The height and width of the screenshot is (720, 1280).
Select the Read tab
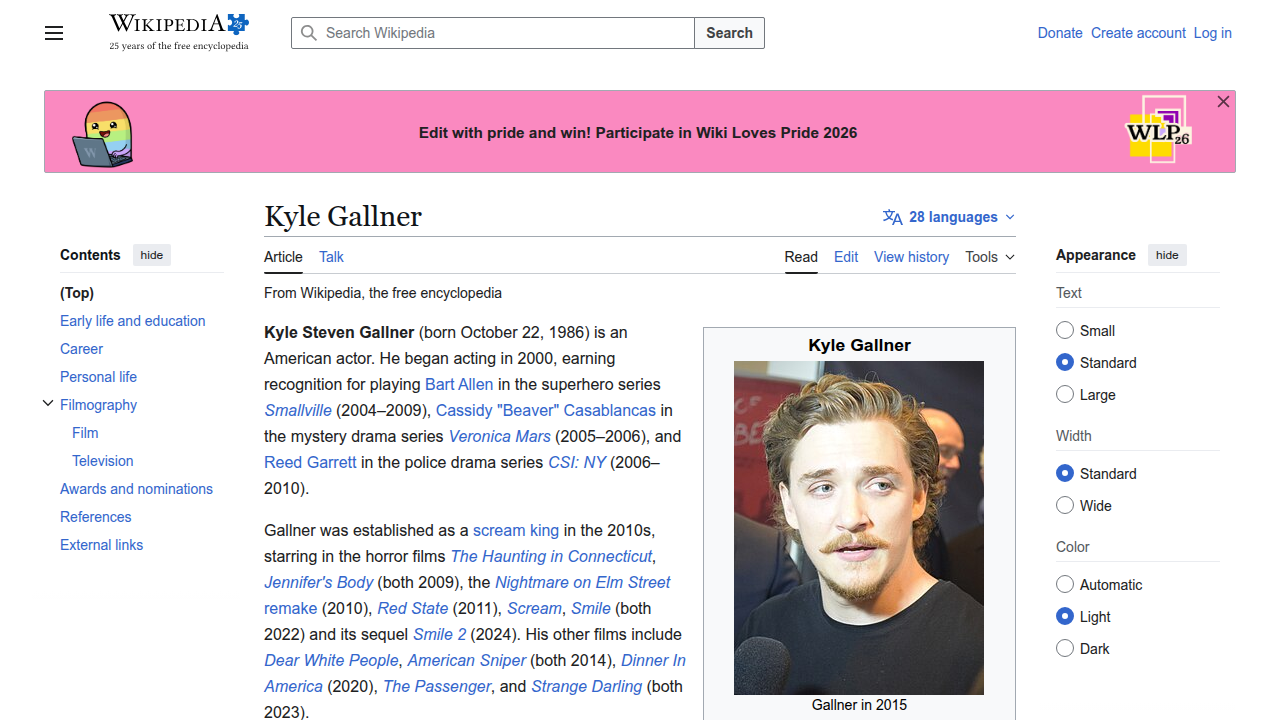tap(801, 257)
